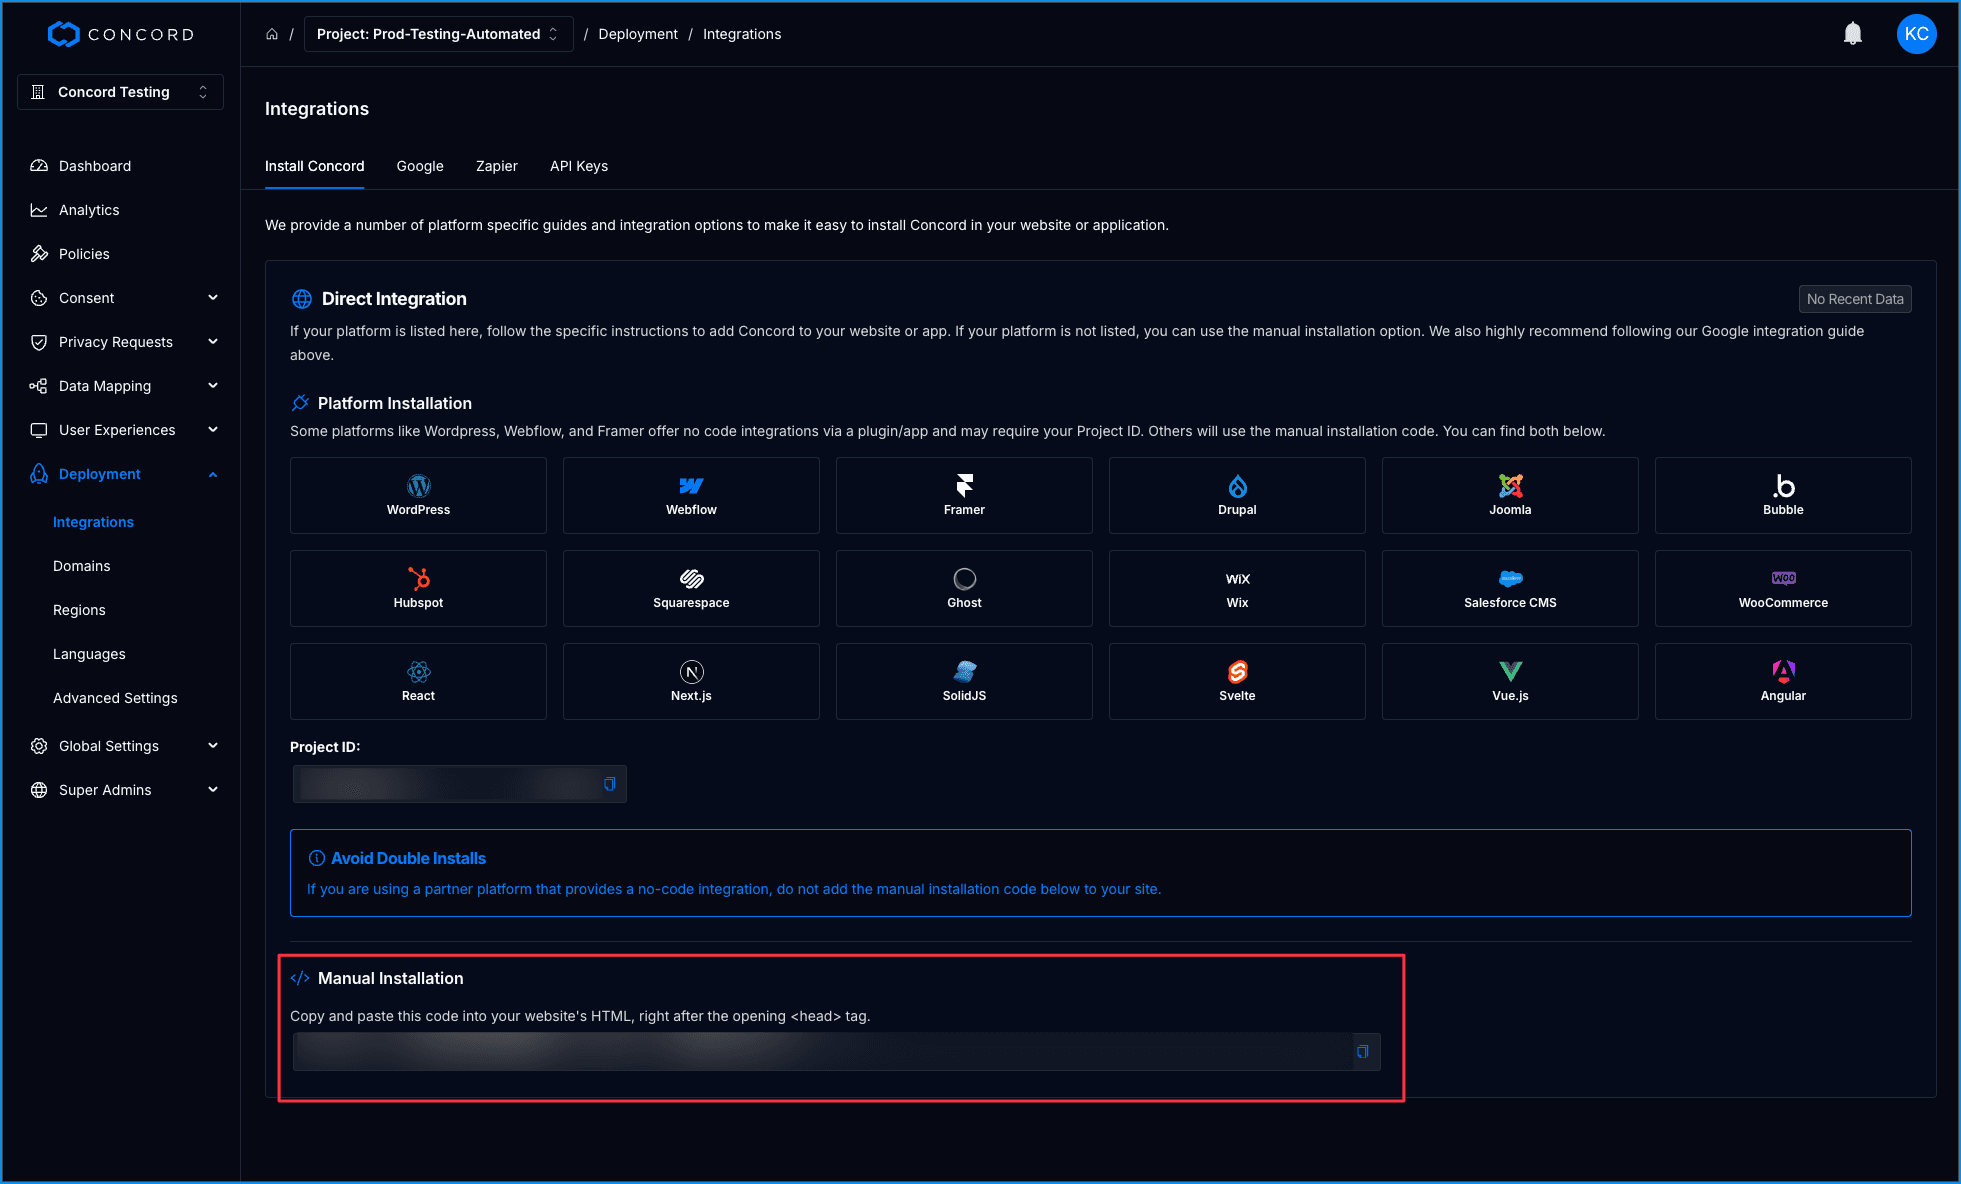The image size is (1961, 1184).
Task: Choose the Webflow integration tile
Action: point(691,495)
